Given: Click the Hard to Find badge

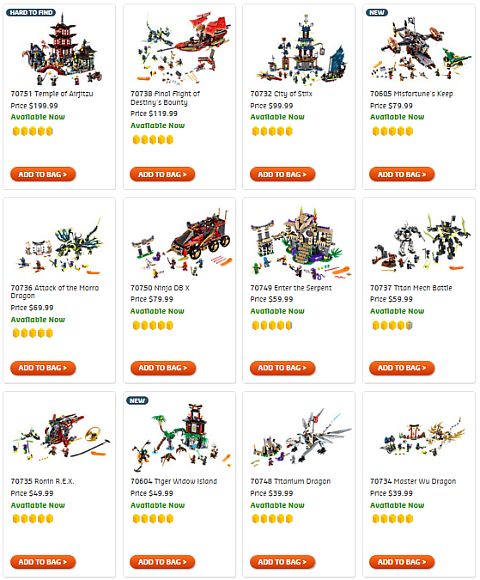Looking at the screenshot, I should click(x=31, y=12).
